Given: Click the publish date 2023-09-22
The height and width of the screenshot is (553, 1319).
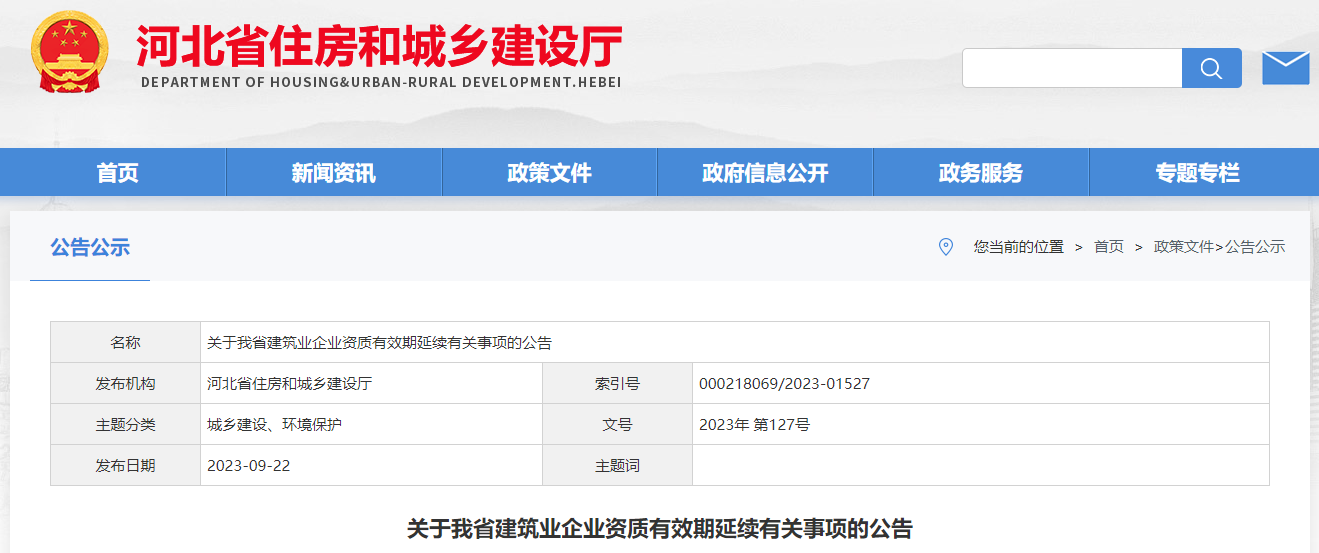Looking at the screenshot, I should (x=248, y=466).
